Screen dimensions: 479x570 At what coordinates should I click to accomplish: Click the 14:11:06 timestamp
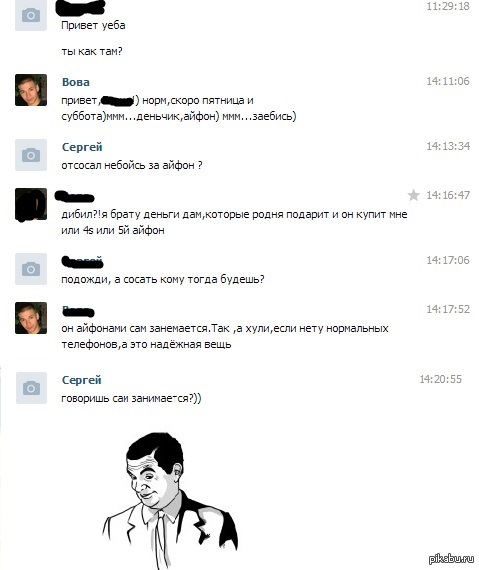click(x=448, y=81)
